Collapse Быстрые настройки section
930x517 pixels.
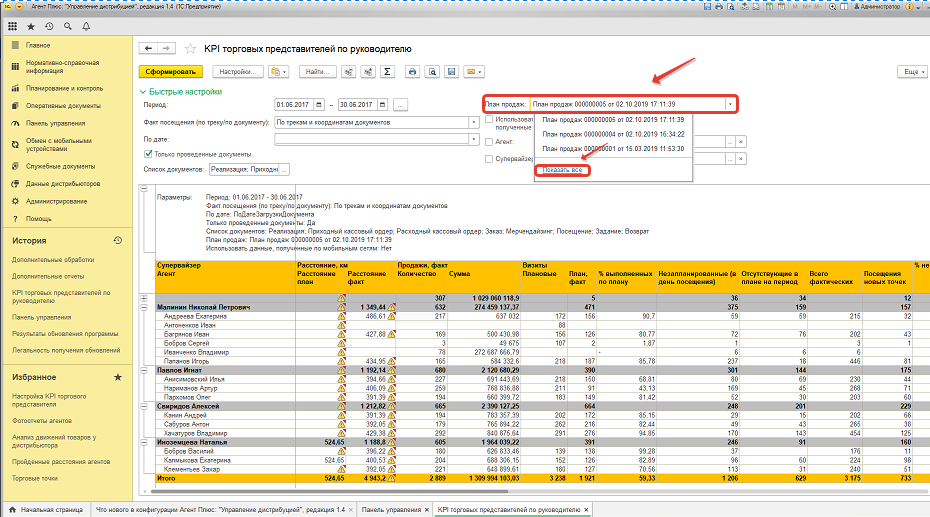(x=181, y=92)
